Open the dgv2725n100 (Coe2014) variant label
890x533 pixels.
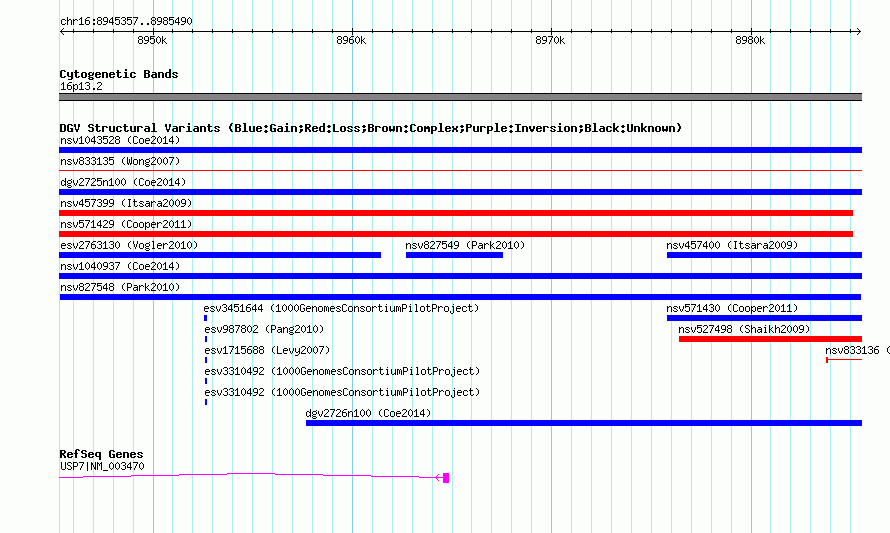123,182
